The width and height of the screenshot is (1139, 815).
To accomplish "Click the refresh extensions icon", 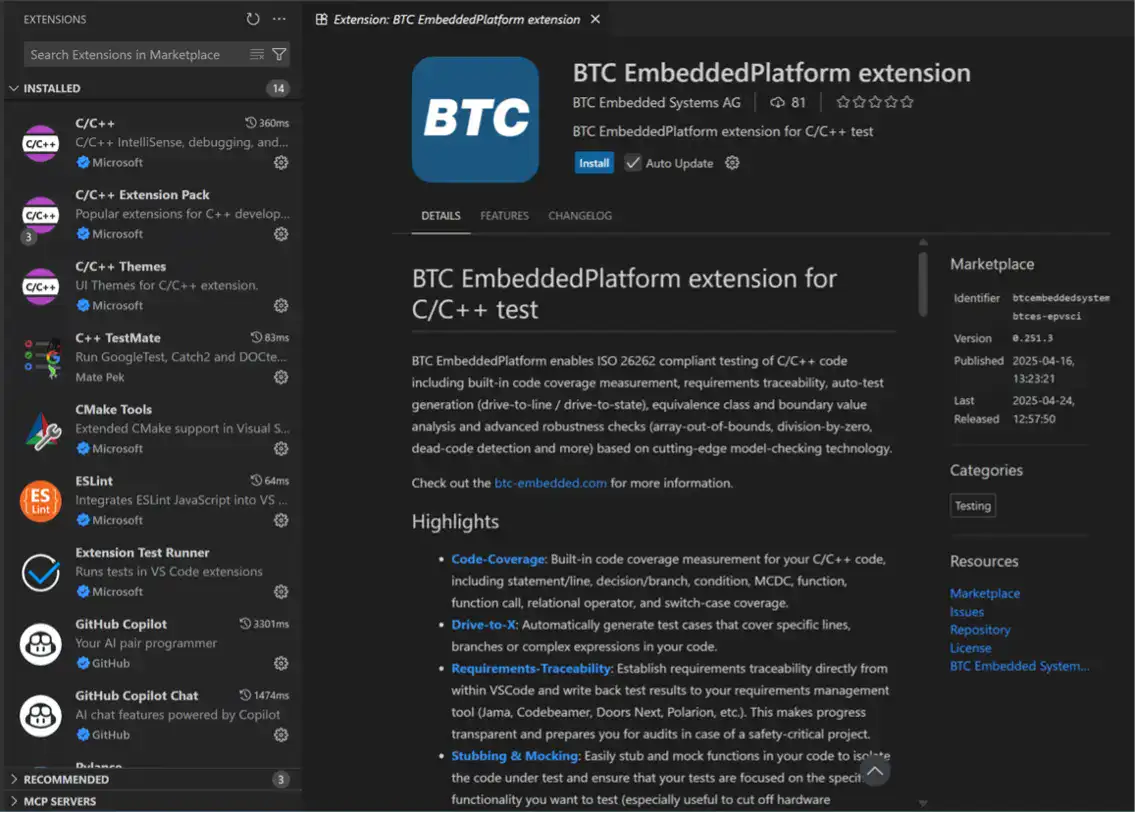I will point(253,19).
